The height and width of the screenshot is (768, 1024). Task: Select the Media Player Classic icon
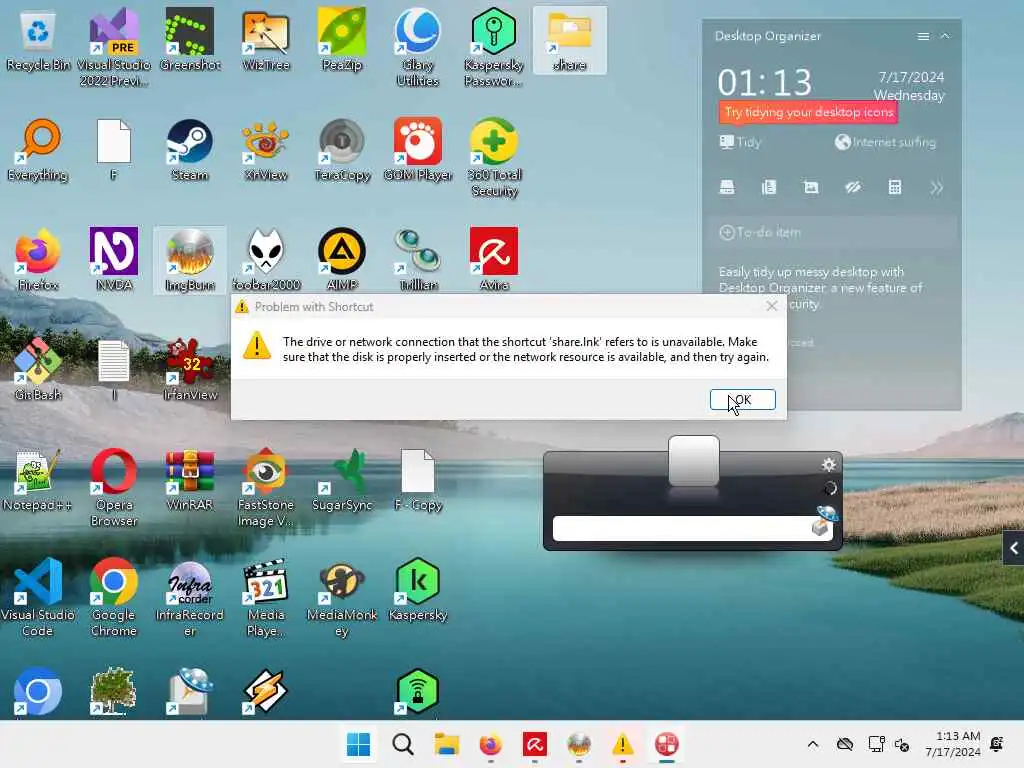(266, 597)
